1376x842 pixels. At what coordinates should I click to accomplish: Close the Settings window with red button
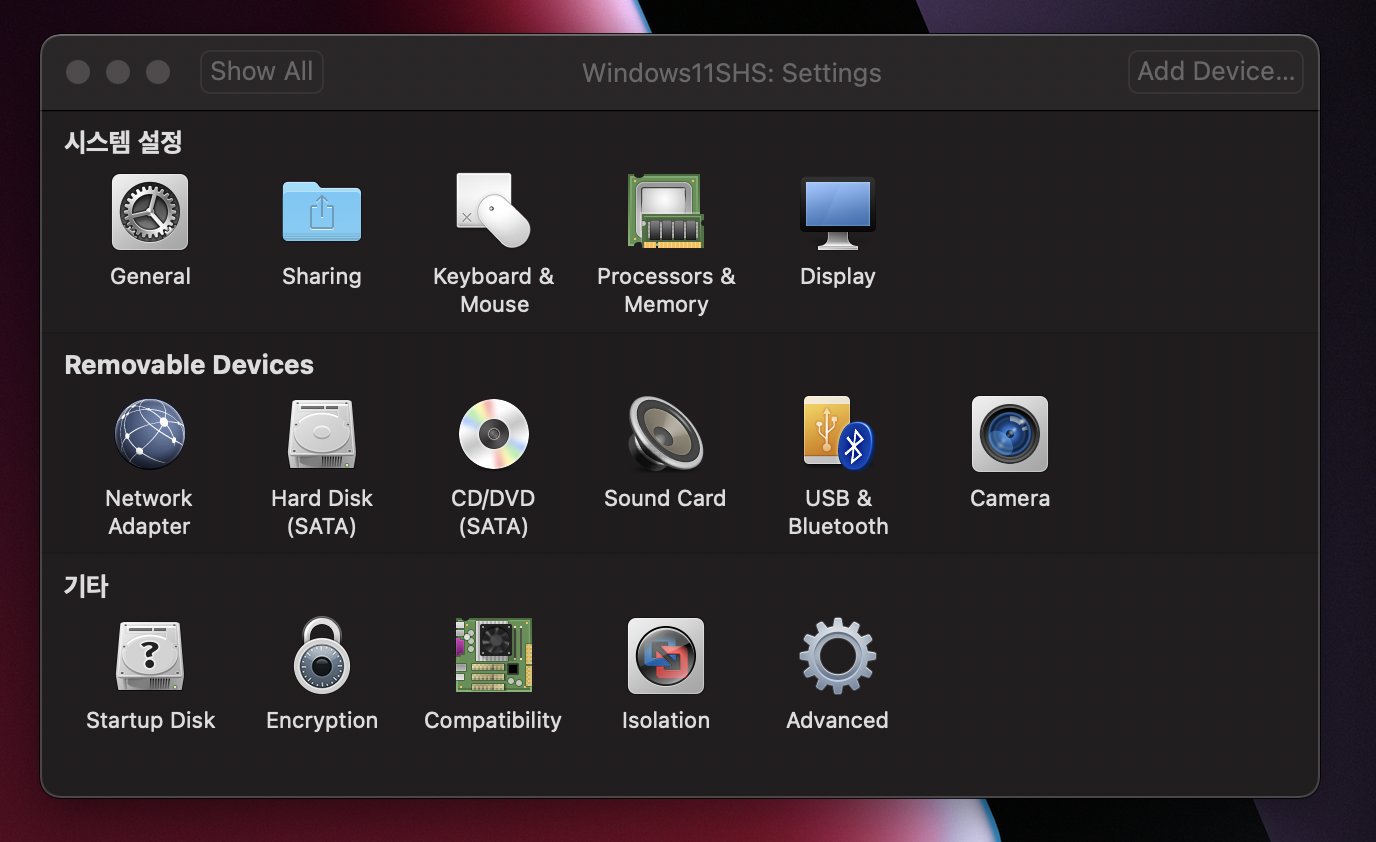(78, 72)
